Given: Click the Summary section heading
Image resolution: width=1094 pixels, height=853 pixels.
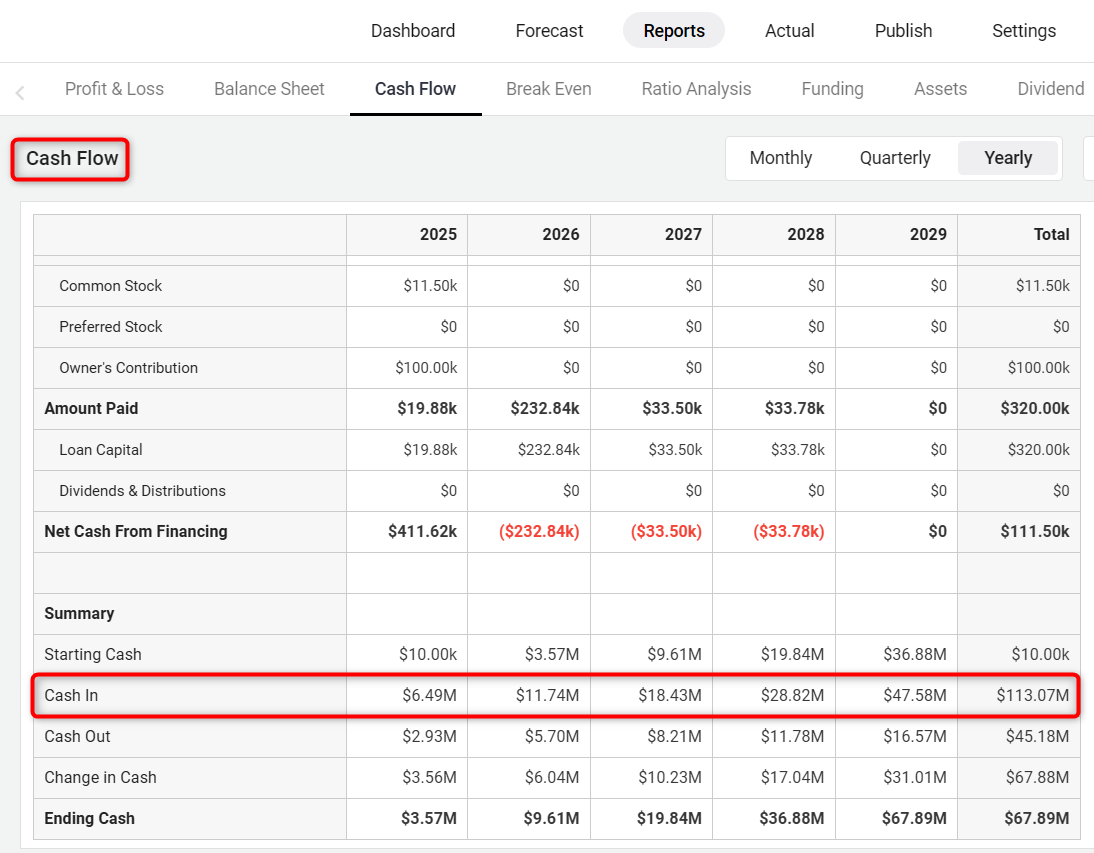Looking at the screenshot, I should [x=79, y=614].
